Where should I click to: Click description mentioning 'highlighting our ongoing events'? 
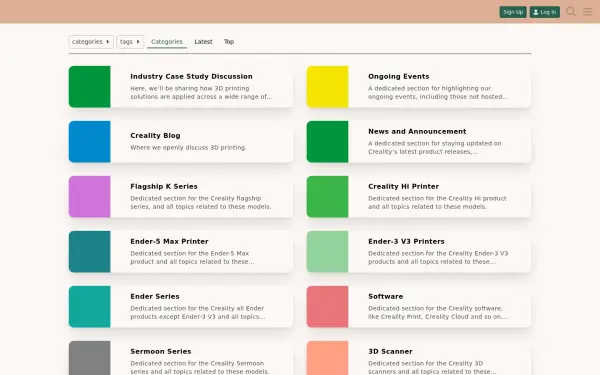click(x=438, y=93)
